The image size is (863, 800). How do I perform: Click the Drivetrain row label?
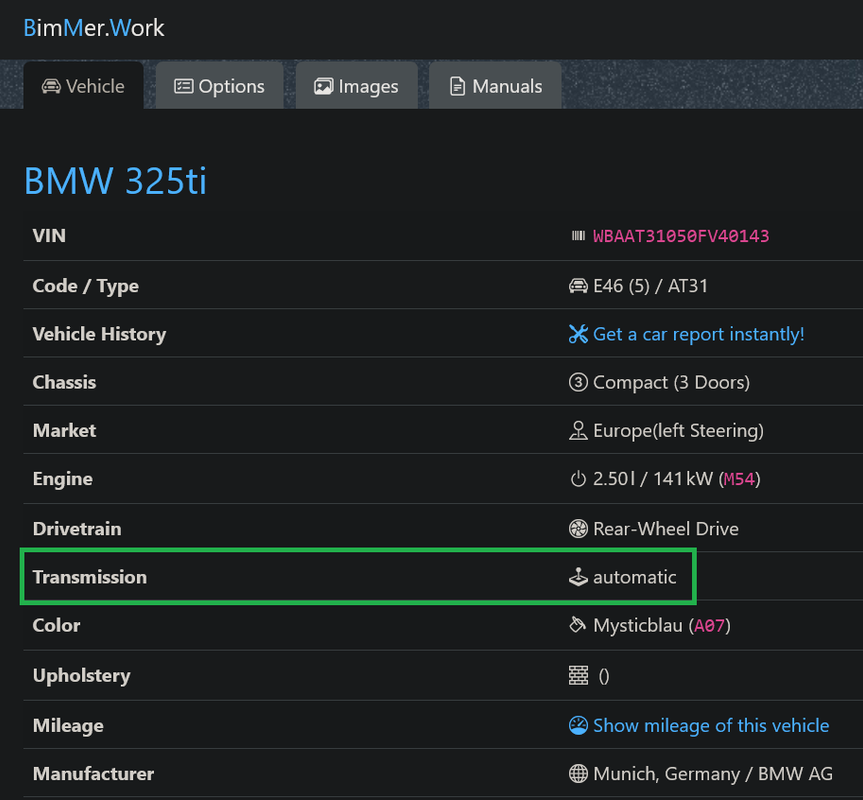point(77,529)
